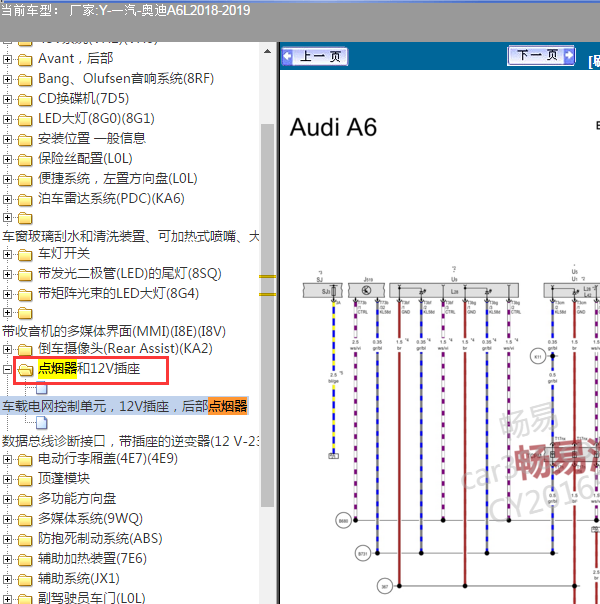
Task: Expand 顶蓬模块 node
Action: [x=7, y=480]
